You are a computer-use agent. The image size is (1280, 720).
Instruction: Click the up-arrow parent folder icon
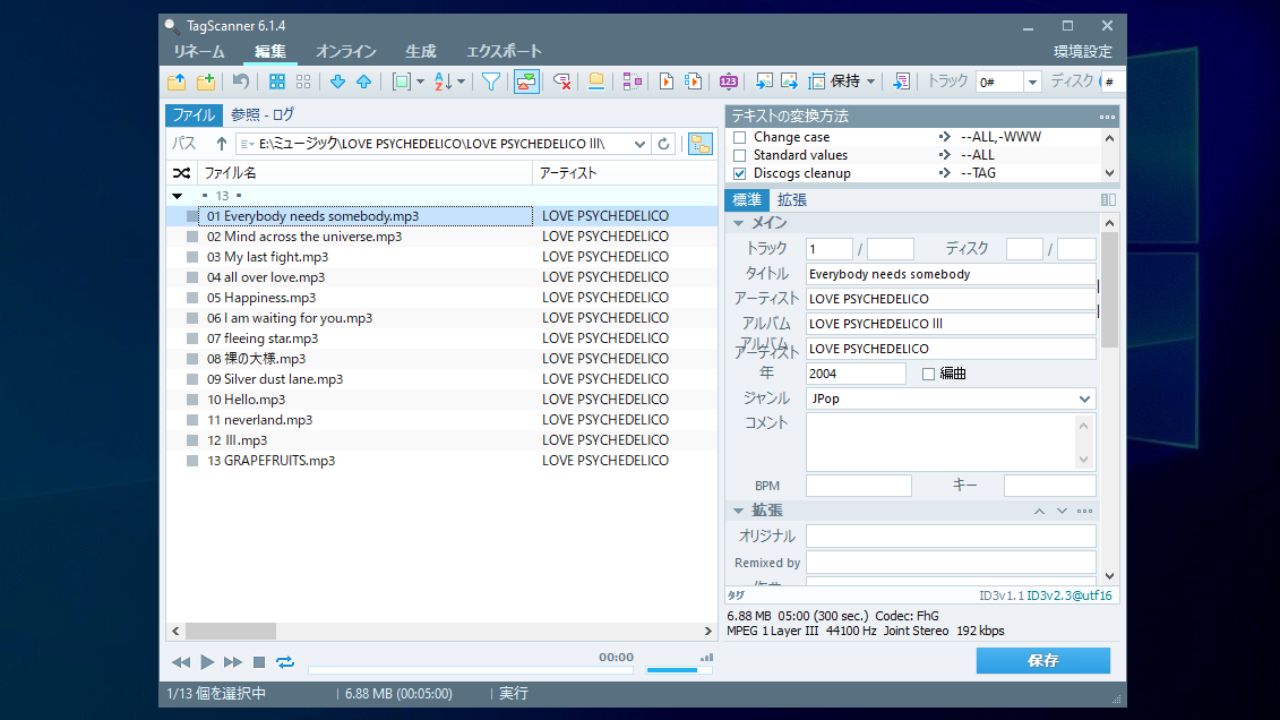(x=221, y=144)
